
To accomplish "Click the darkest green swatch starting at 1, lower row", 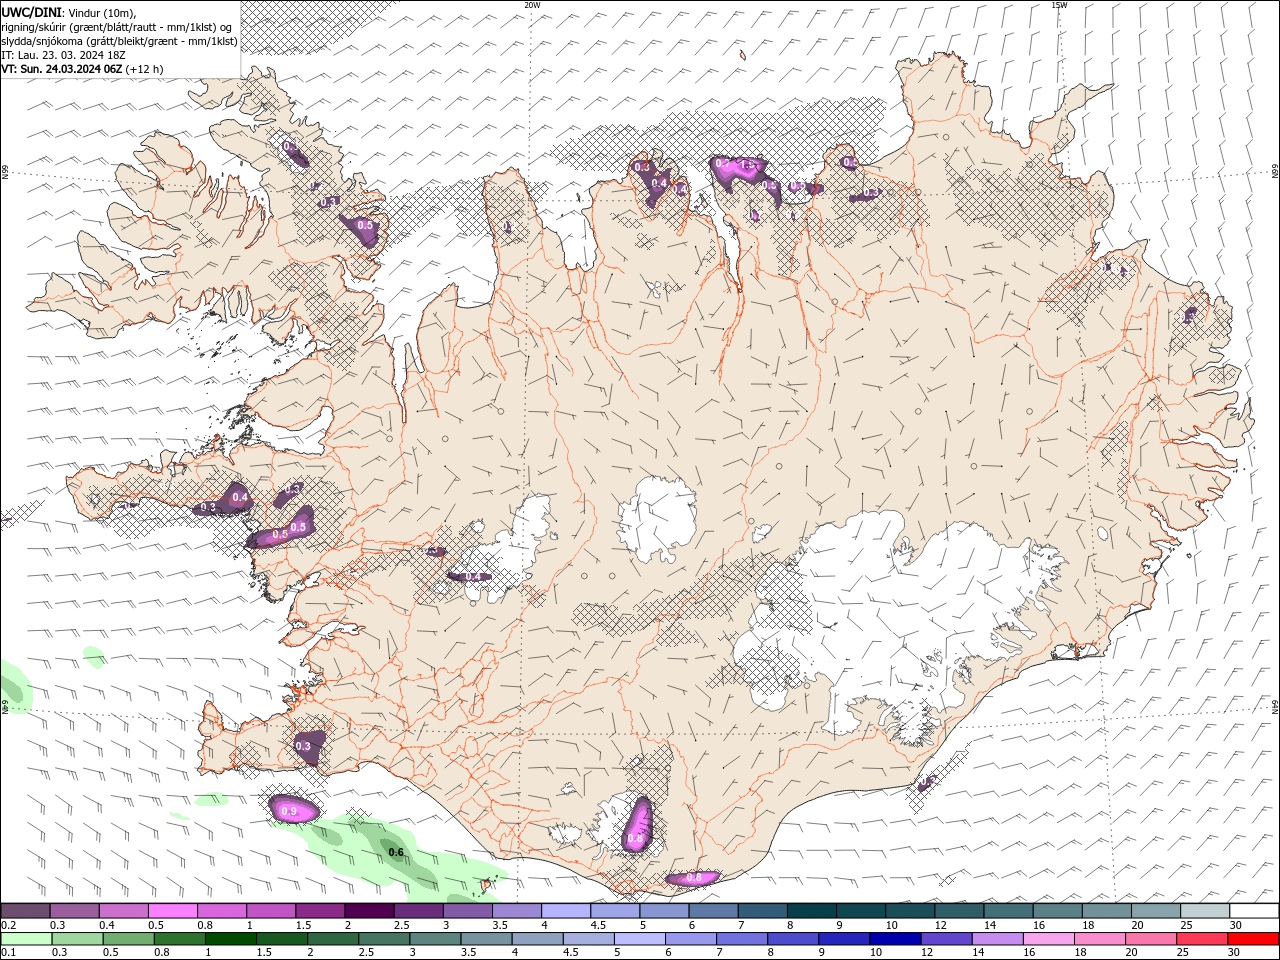I will 230,939.
